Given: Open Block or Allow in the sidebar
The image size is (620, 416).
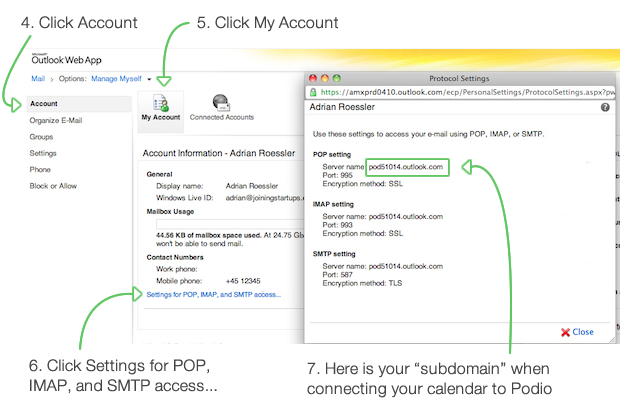Looking at the screenshot, I should 53,186.
